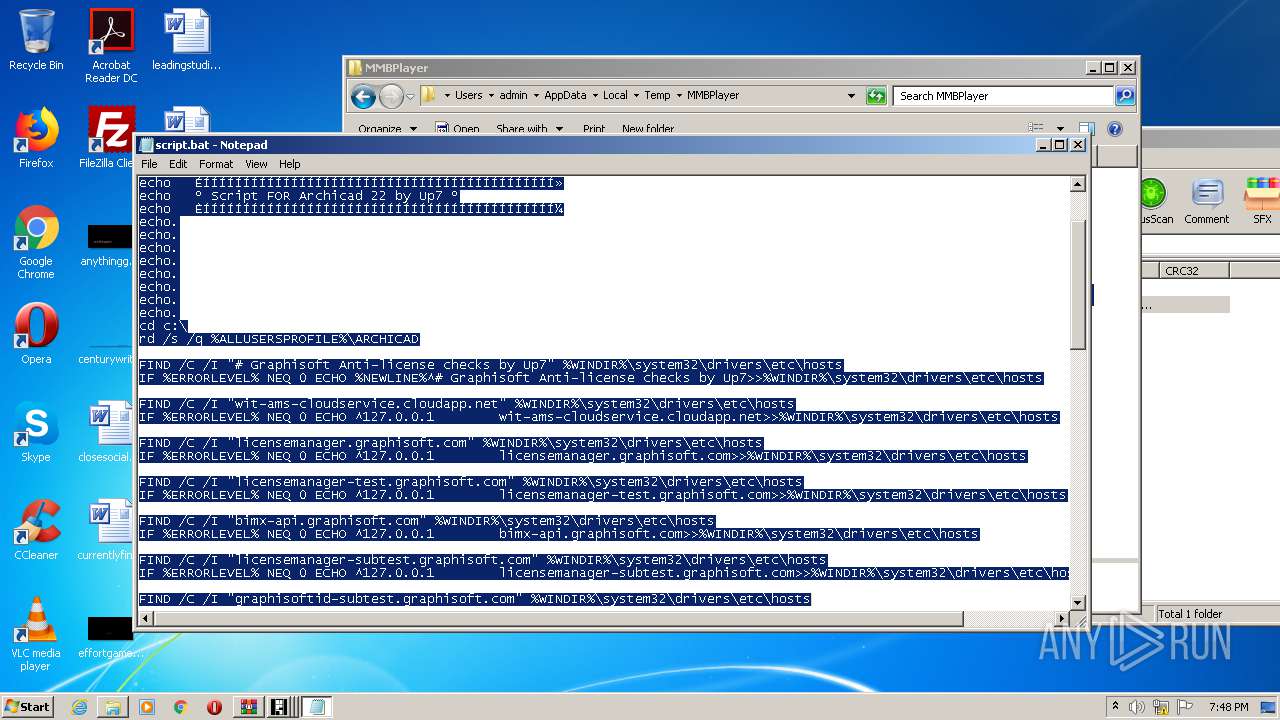
Task: Refresh the MMBPlayer folder view
Action: (876, 96)
